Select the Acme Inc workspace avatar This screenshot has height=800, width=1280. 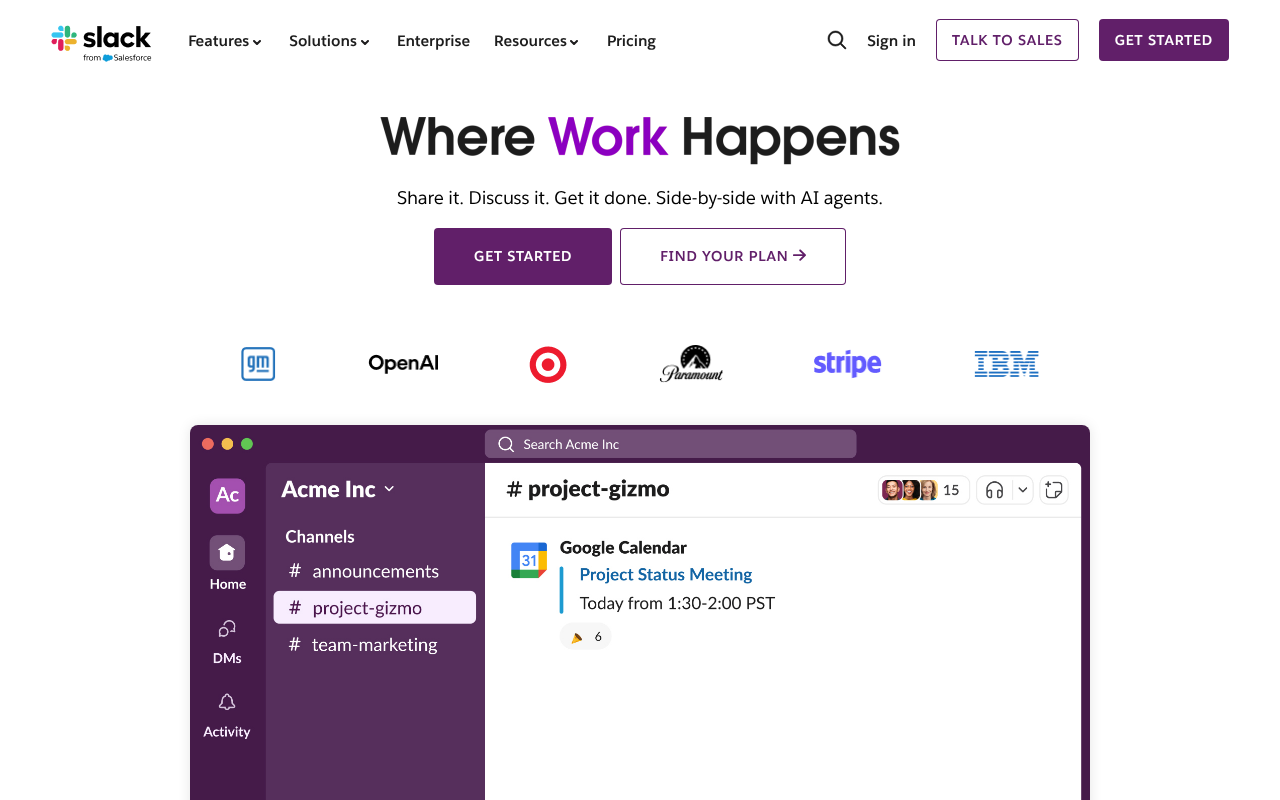click(227, 496)
